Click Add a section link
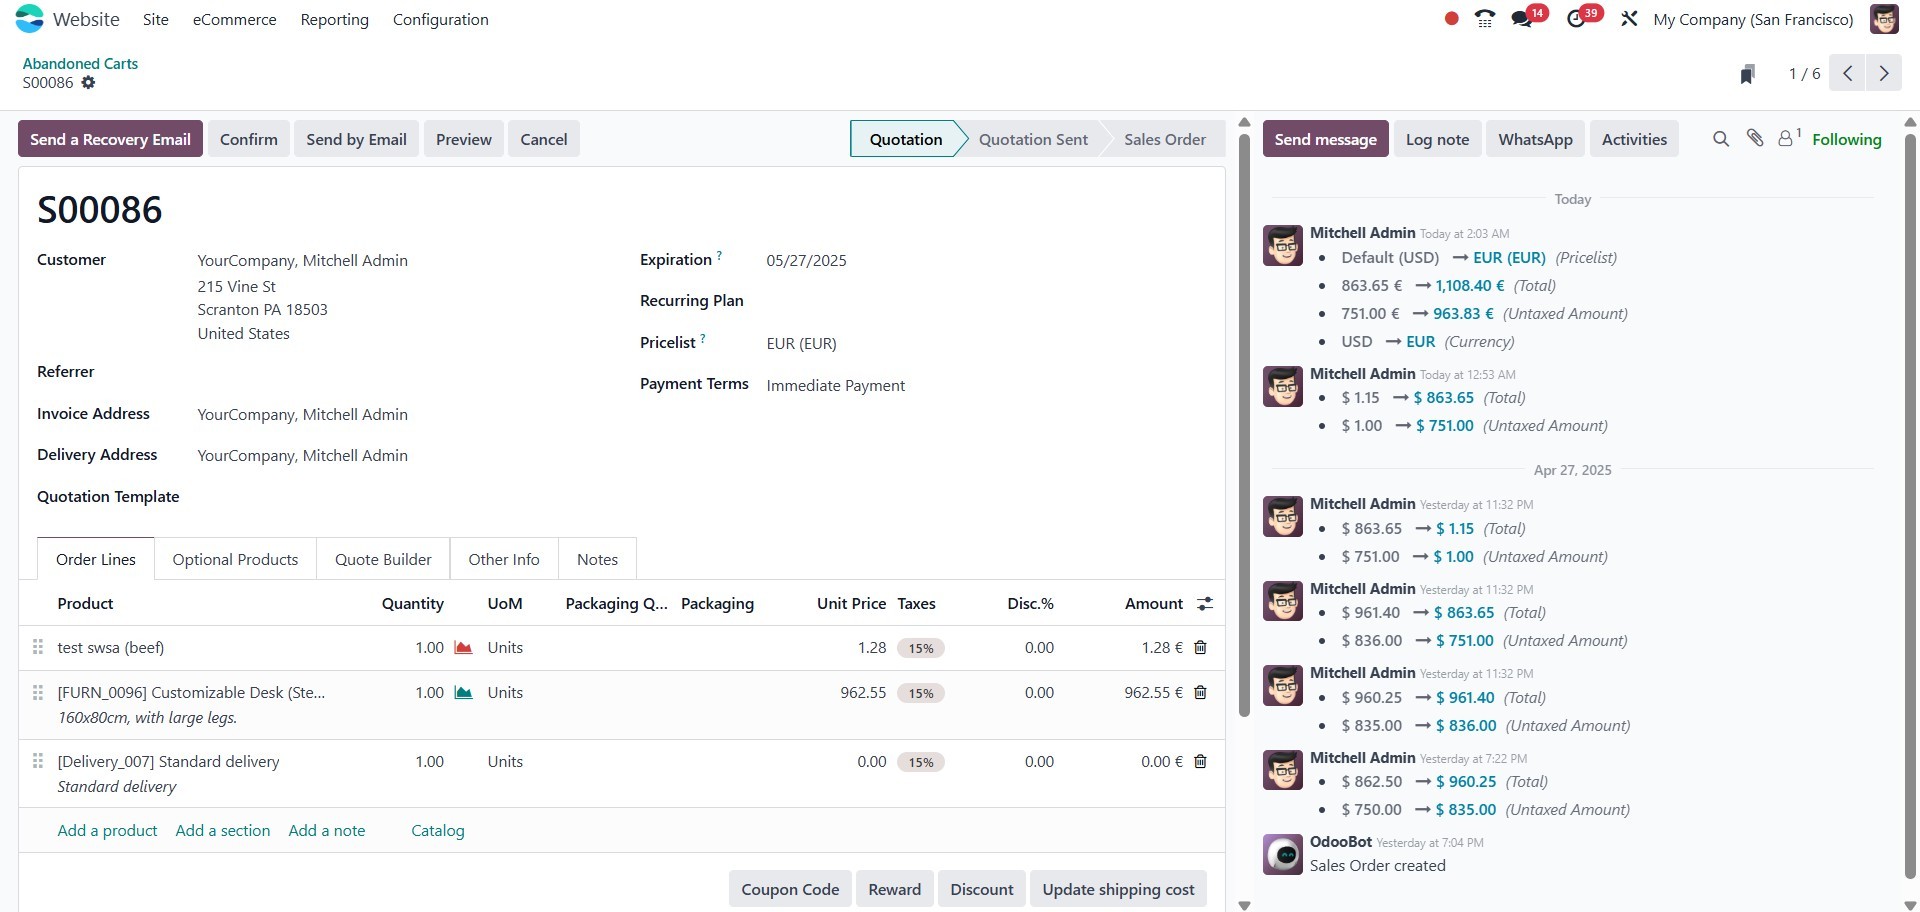 pos(223,831)
